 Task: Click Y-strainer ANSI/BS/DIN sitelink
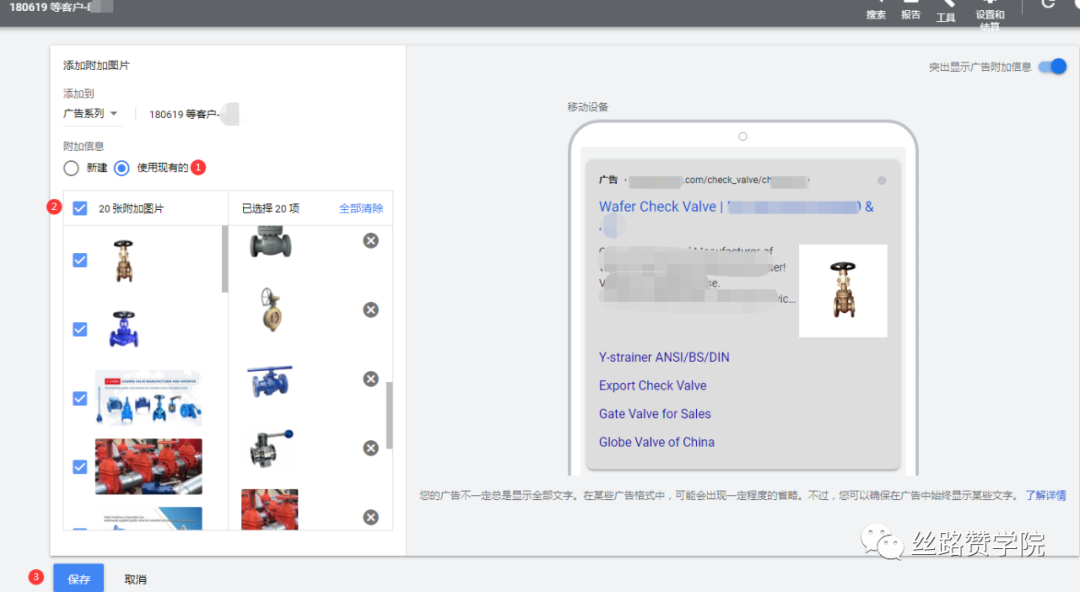coord(664,357)
